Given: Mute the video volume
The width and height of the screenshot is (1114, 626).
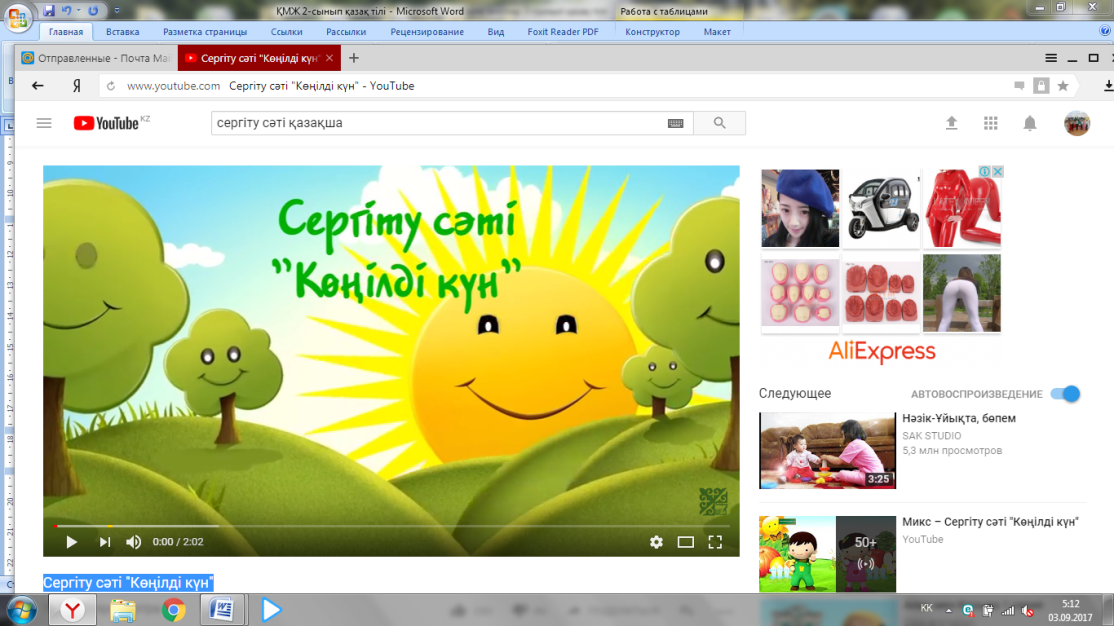Looking at the screenshot, I should [133, 542].
